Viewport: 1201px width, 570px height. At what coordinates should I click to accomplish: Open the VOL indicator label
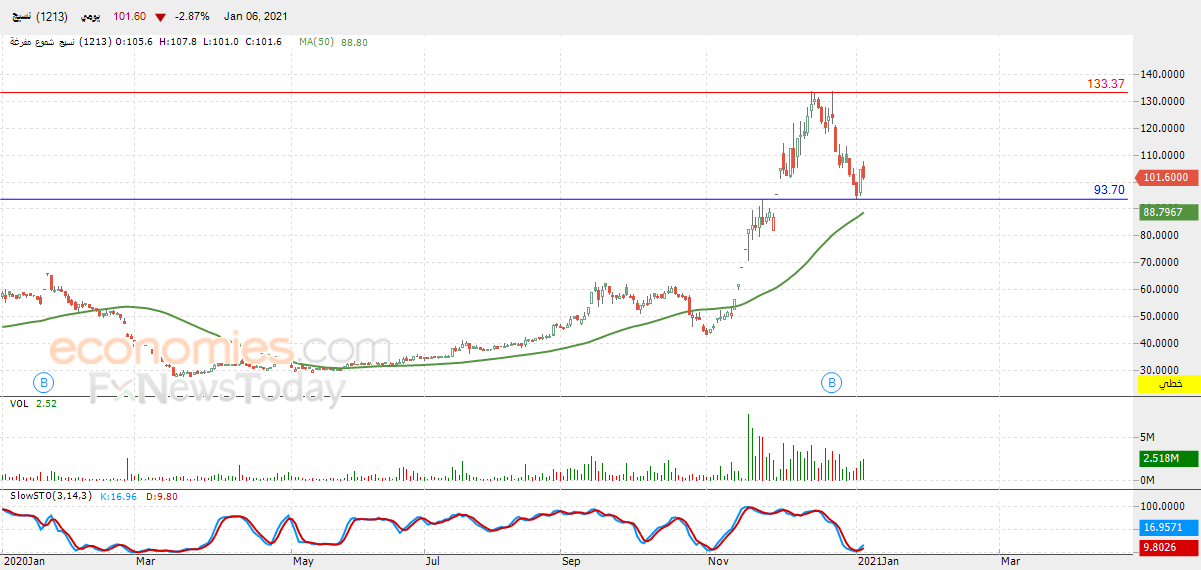pyautogui.click(x=18, y=405)
